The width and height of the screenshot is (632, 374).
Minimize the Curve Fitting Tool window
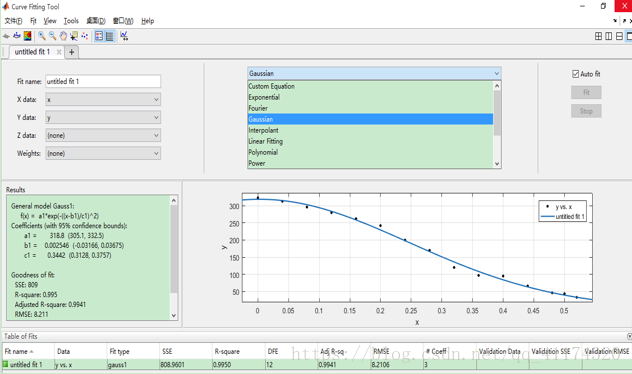582,6
